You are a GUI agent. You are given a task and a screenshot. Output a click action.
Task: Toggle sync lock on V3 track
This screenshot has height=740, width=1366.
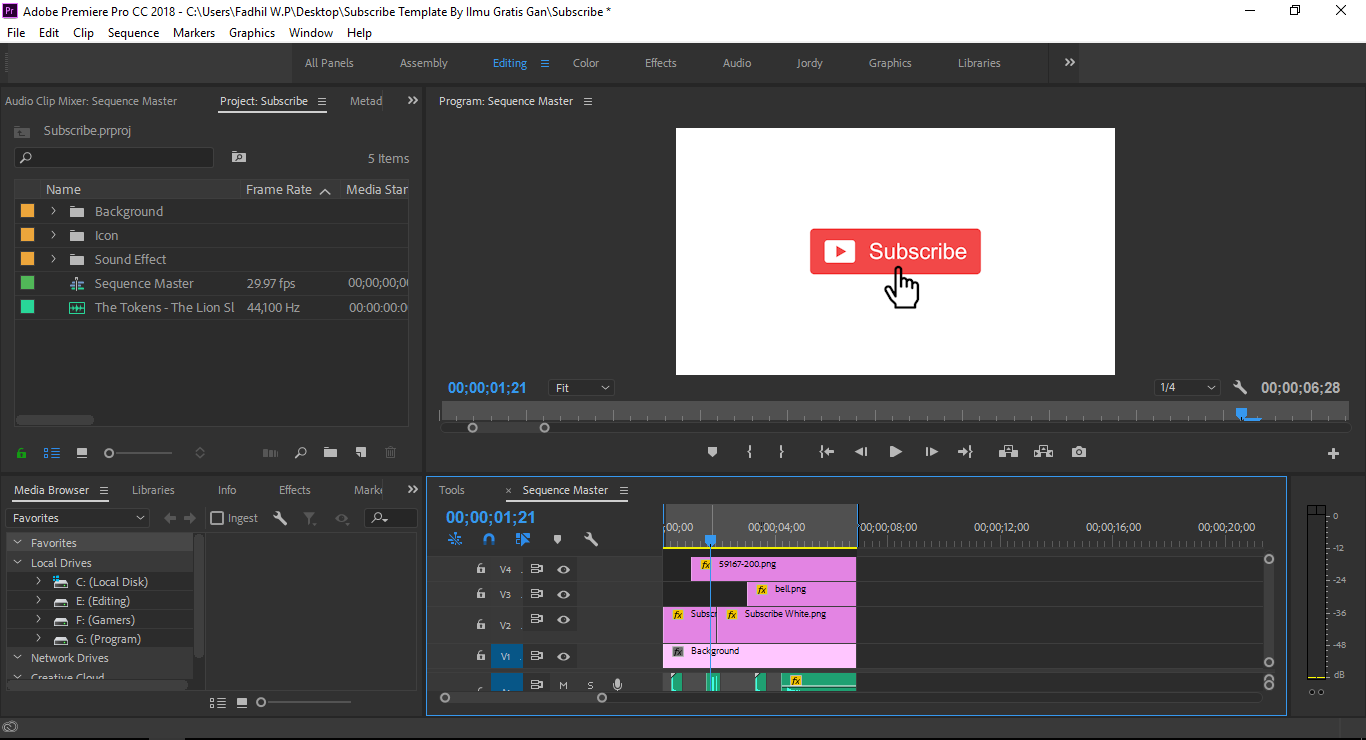tap(537, 594)
